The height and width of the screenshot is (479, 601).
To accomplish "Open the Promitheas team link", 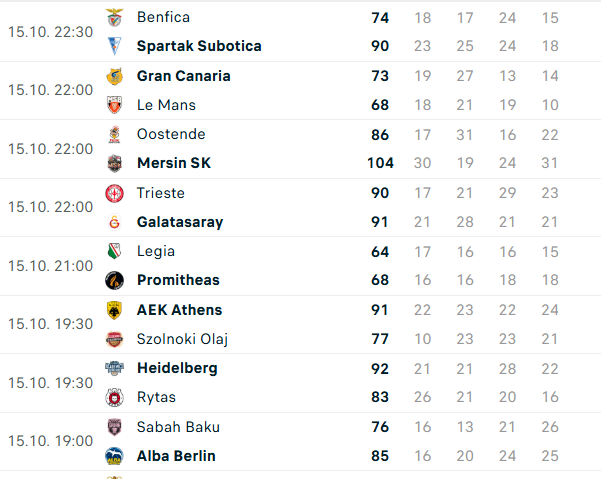I will 178,280.
